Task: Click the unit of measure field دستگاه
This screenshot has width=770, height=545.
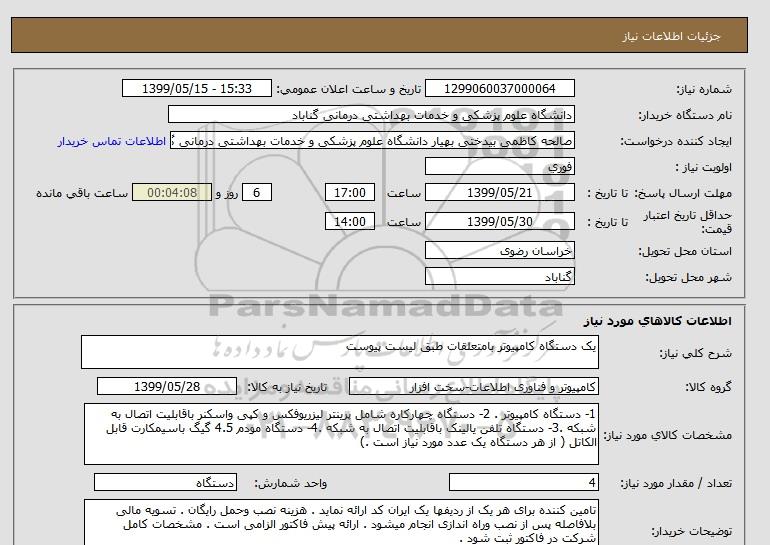Action: (x=165, y=482)
